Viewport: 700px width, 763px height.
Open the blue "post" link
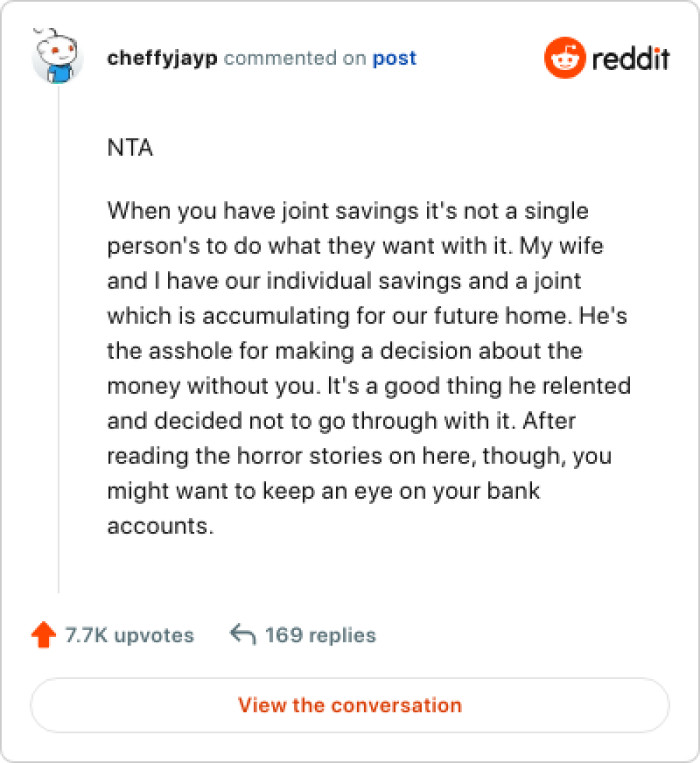pos(394,58)
